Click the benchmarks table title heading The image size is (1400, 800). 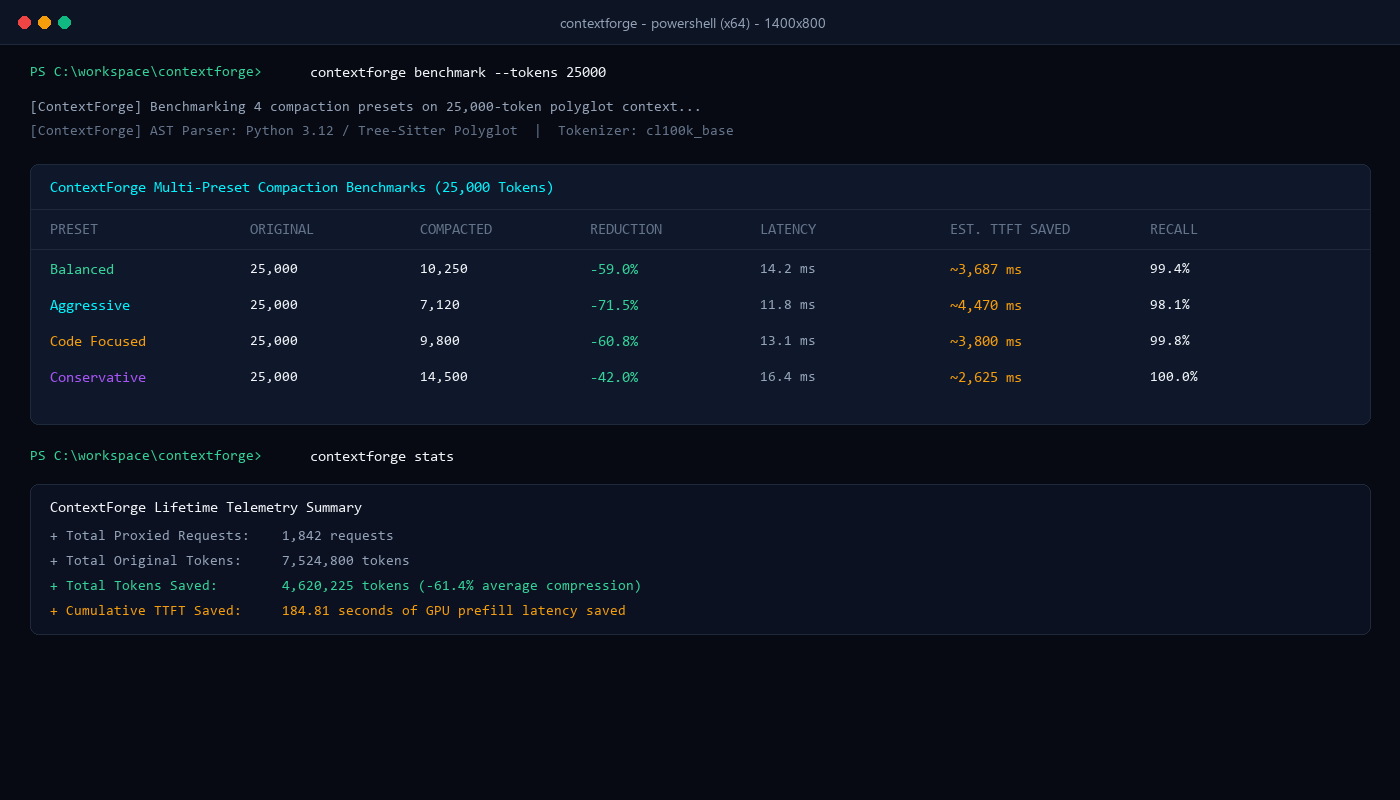click(x=302, y=187)
